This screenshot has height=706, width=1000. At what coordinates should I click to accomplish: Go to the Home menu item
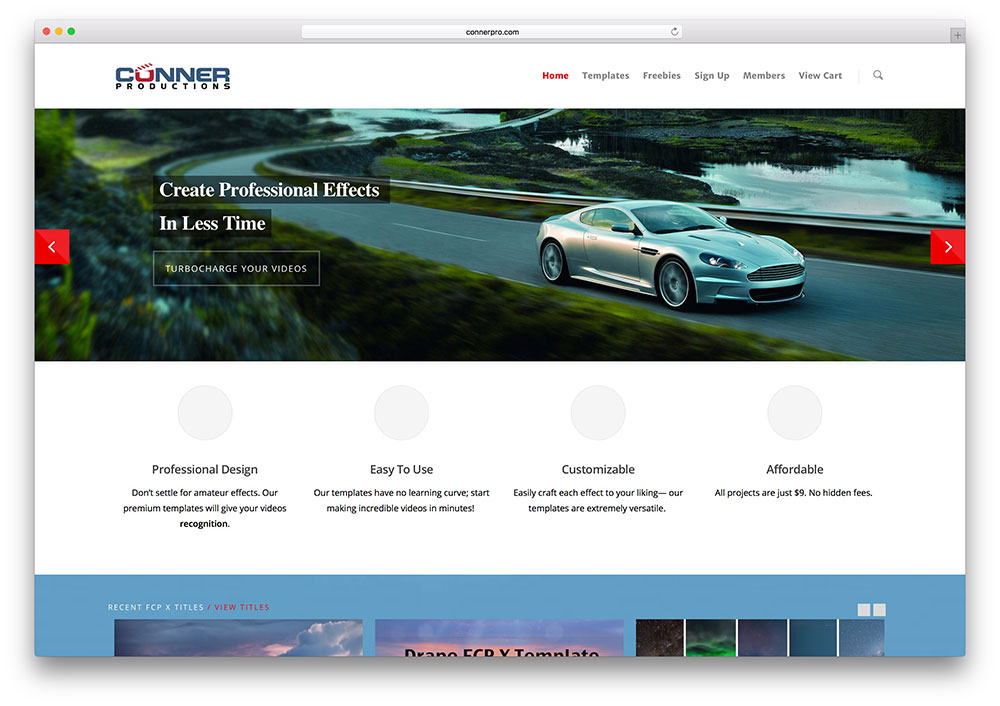pos(555,75)
